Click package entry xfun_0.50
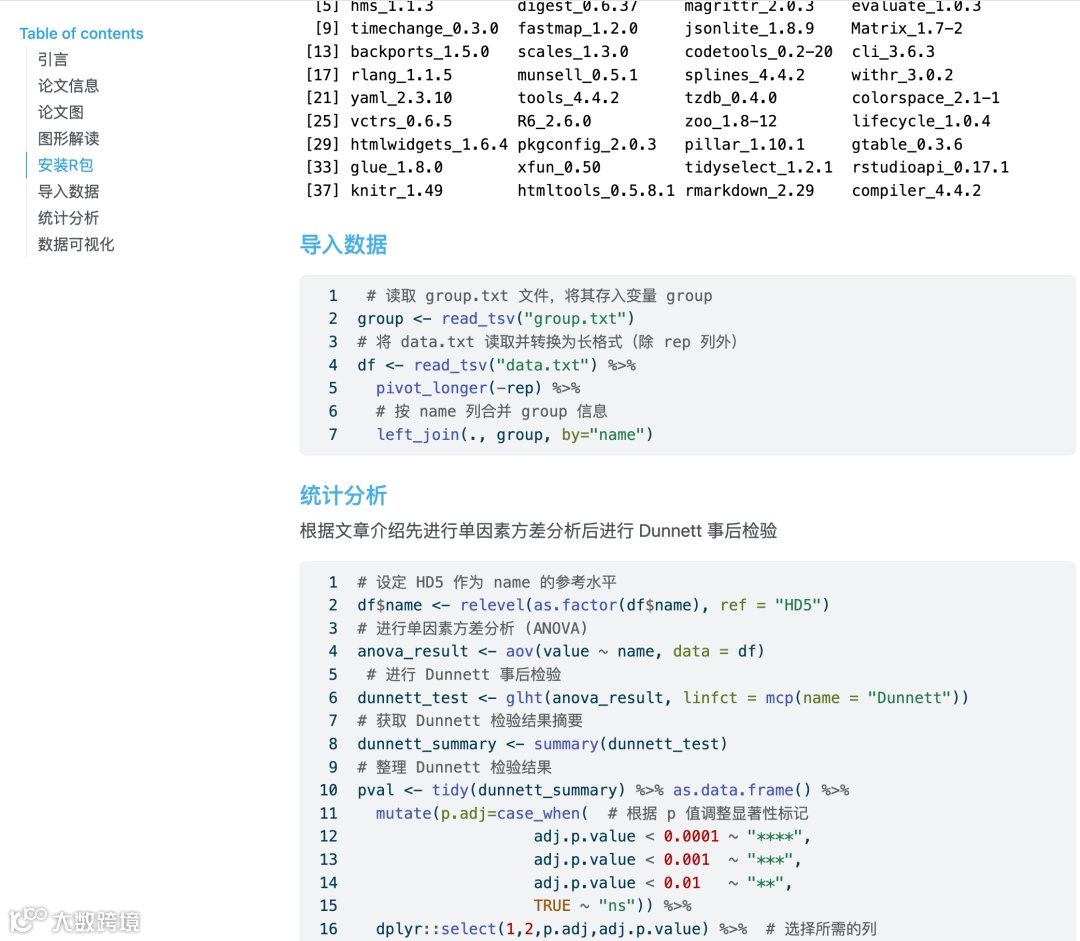Image resolution: width=1080 pixels, height=941 pixels. point(559,167)
